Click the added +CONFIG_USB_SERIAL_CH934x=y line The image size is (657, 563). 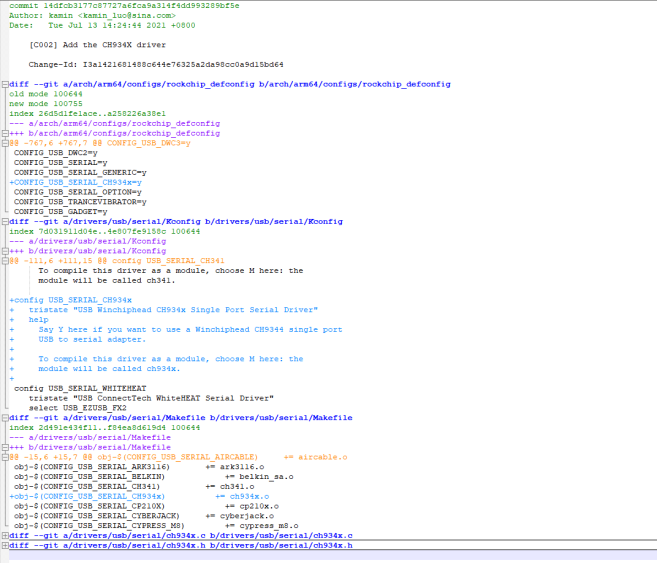(x=75, y=182)
